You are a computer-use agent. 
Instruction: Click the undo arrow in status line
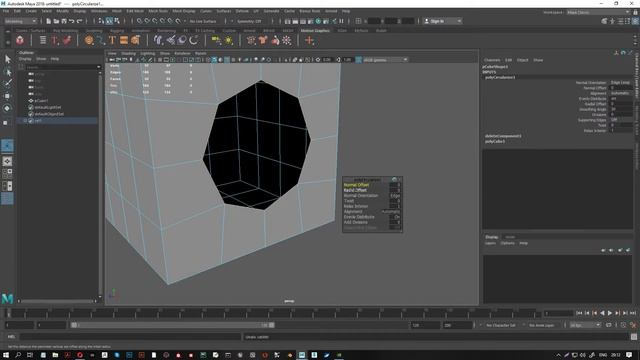pos(72,21)
